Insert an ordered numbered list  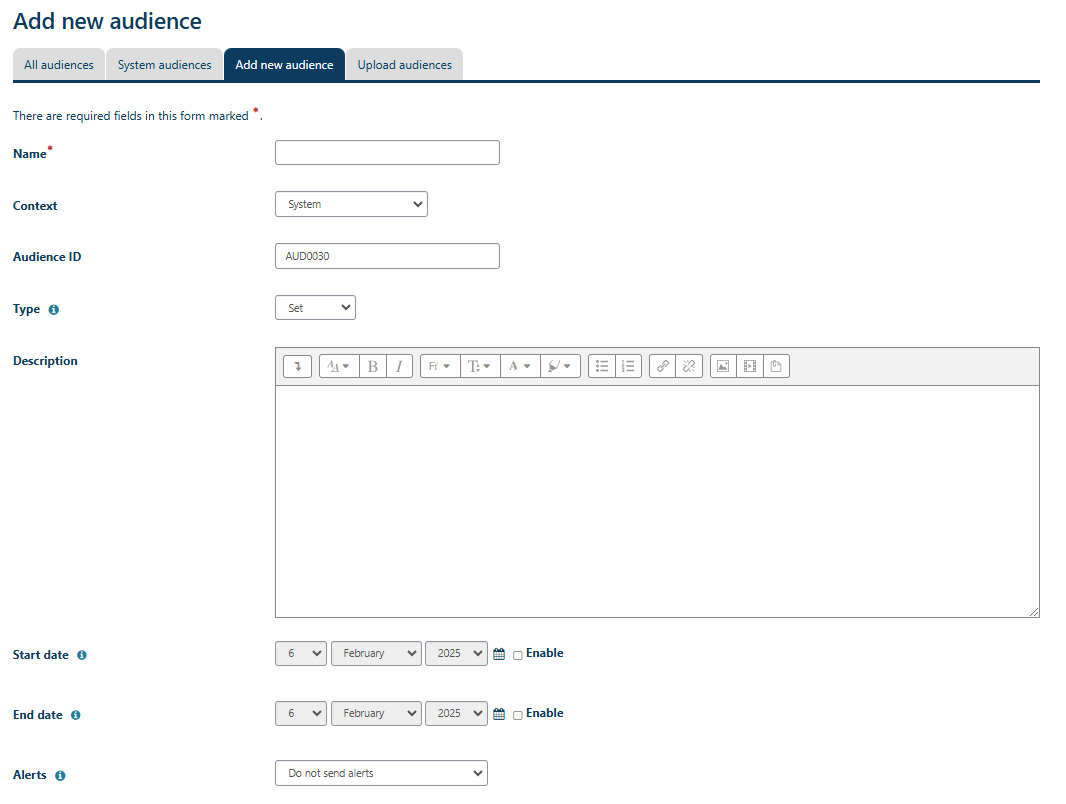click(628, 365)
